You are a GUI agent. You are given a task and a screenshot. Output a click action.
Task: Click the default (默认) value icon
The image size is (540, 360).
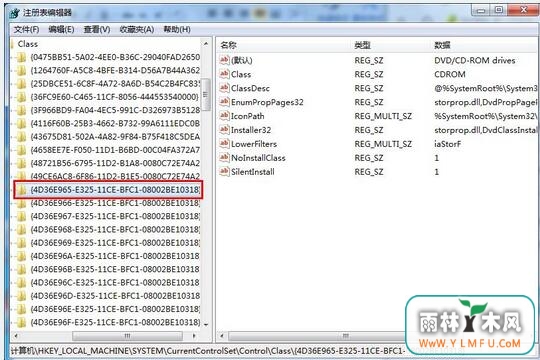pos(224,60)
